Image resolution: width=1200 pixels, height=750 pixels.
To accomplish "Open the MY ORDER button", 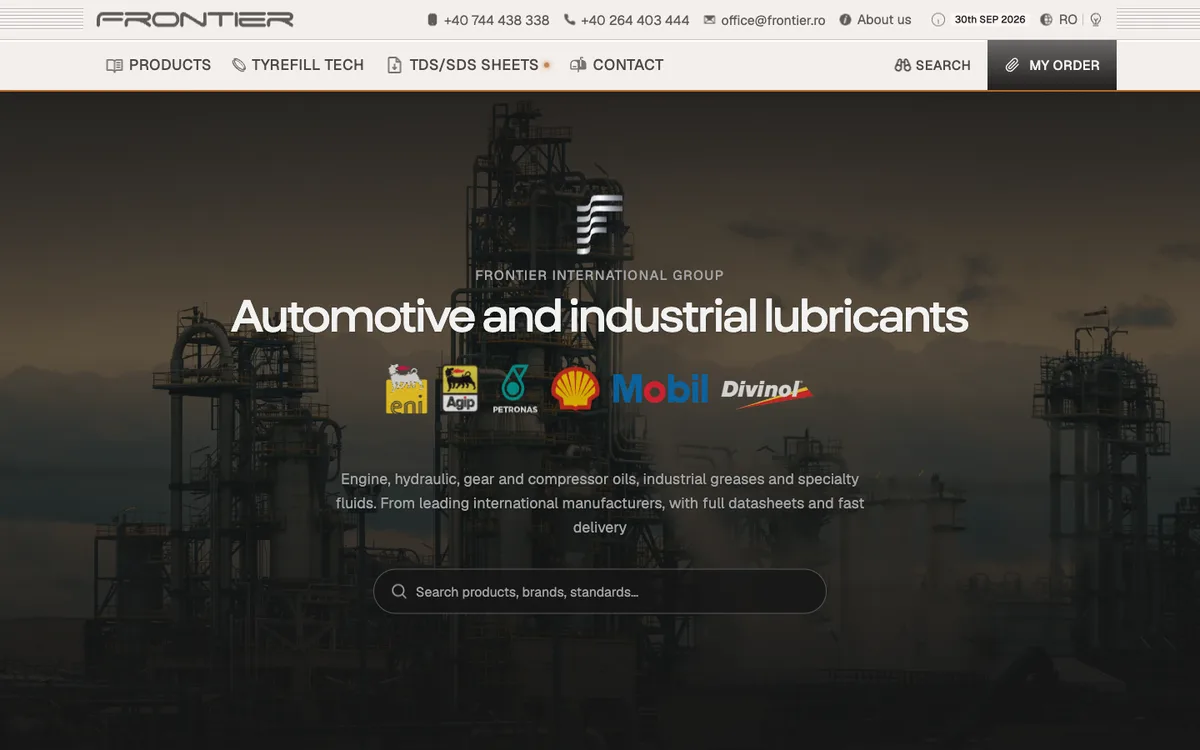I will point(1052,65).
